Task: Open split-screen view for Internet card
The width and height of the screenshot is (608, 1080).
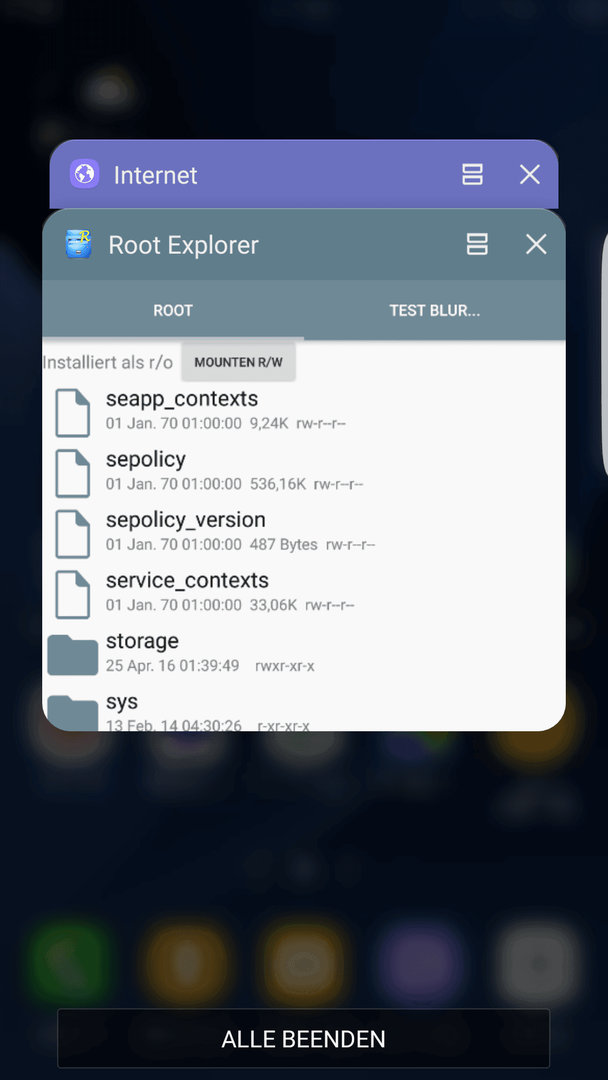Action: (472, 175)
